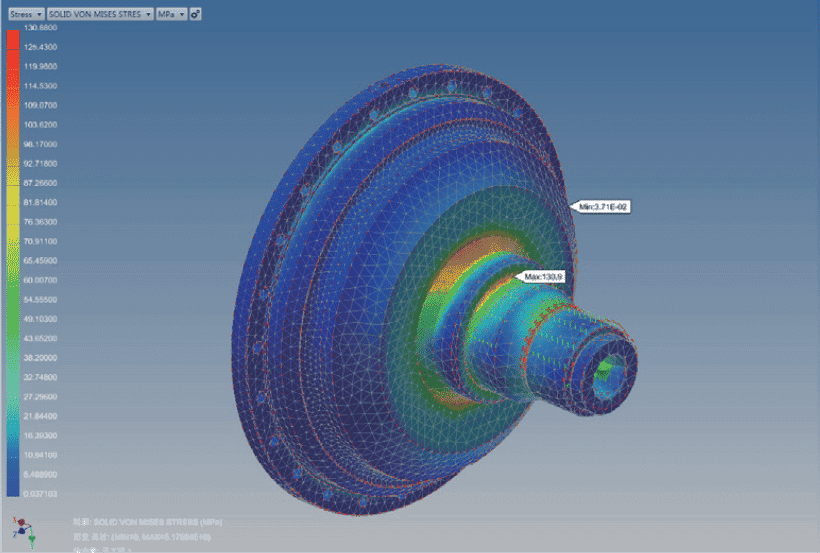Click the Min:3.71E-02 probe label
This screenshot has height=553, width=820.
pos(602,207)
